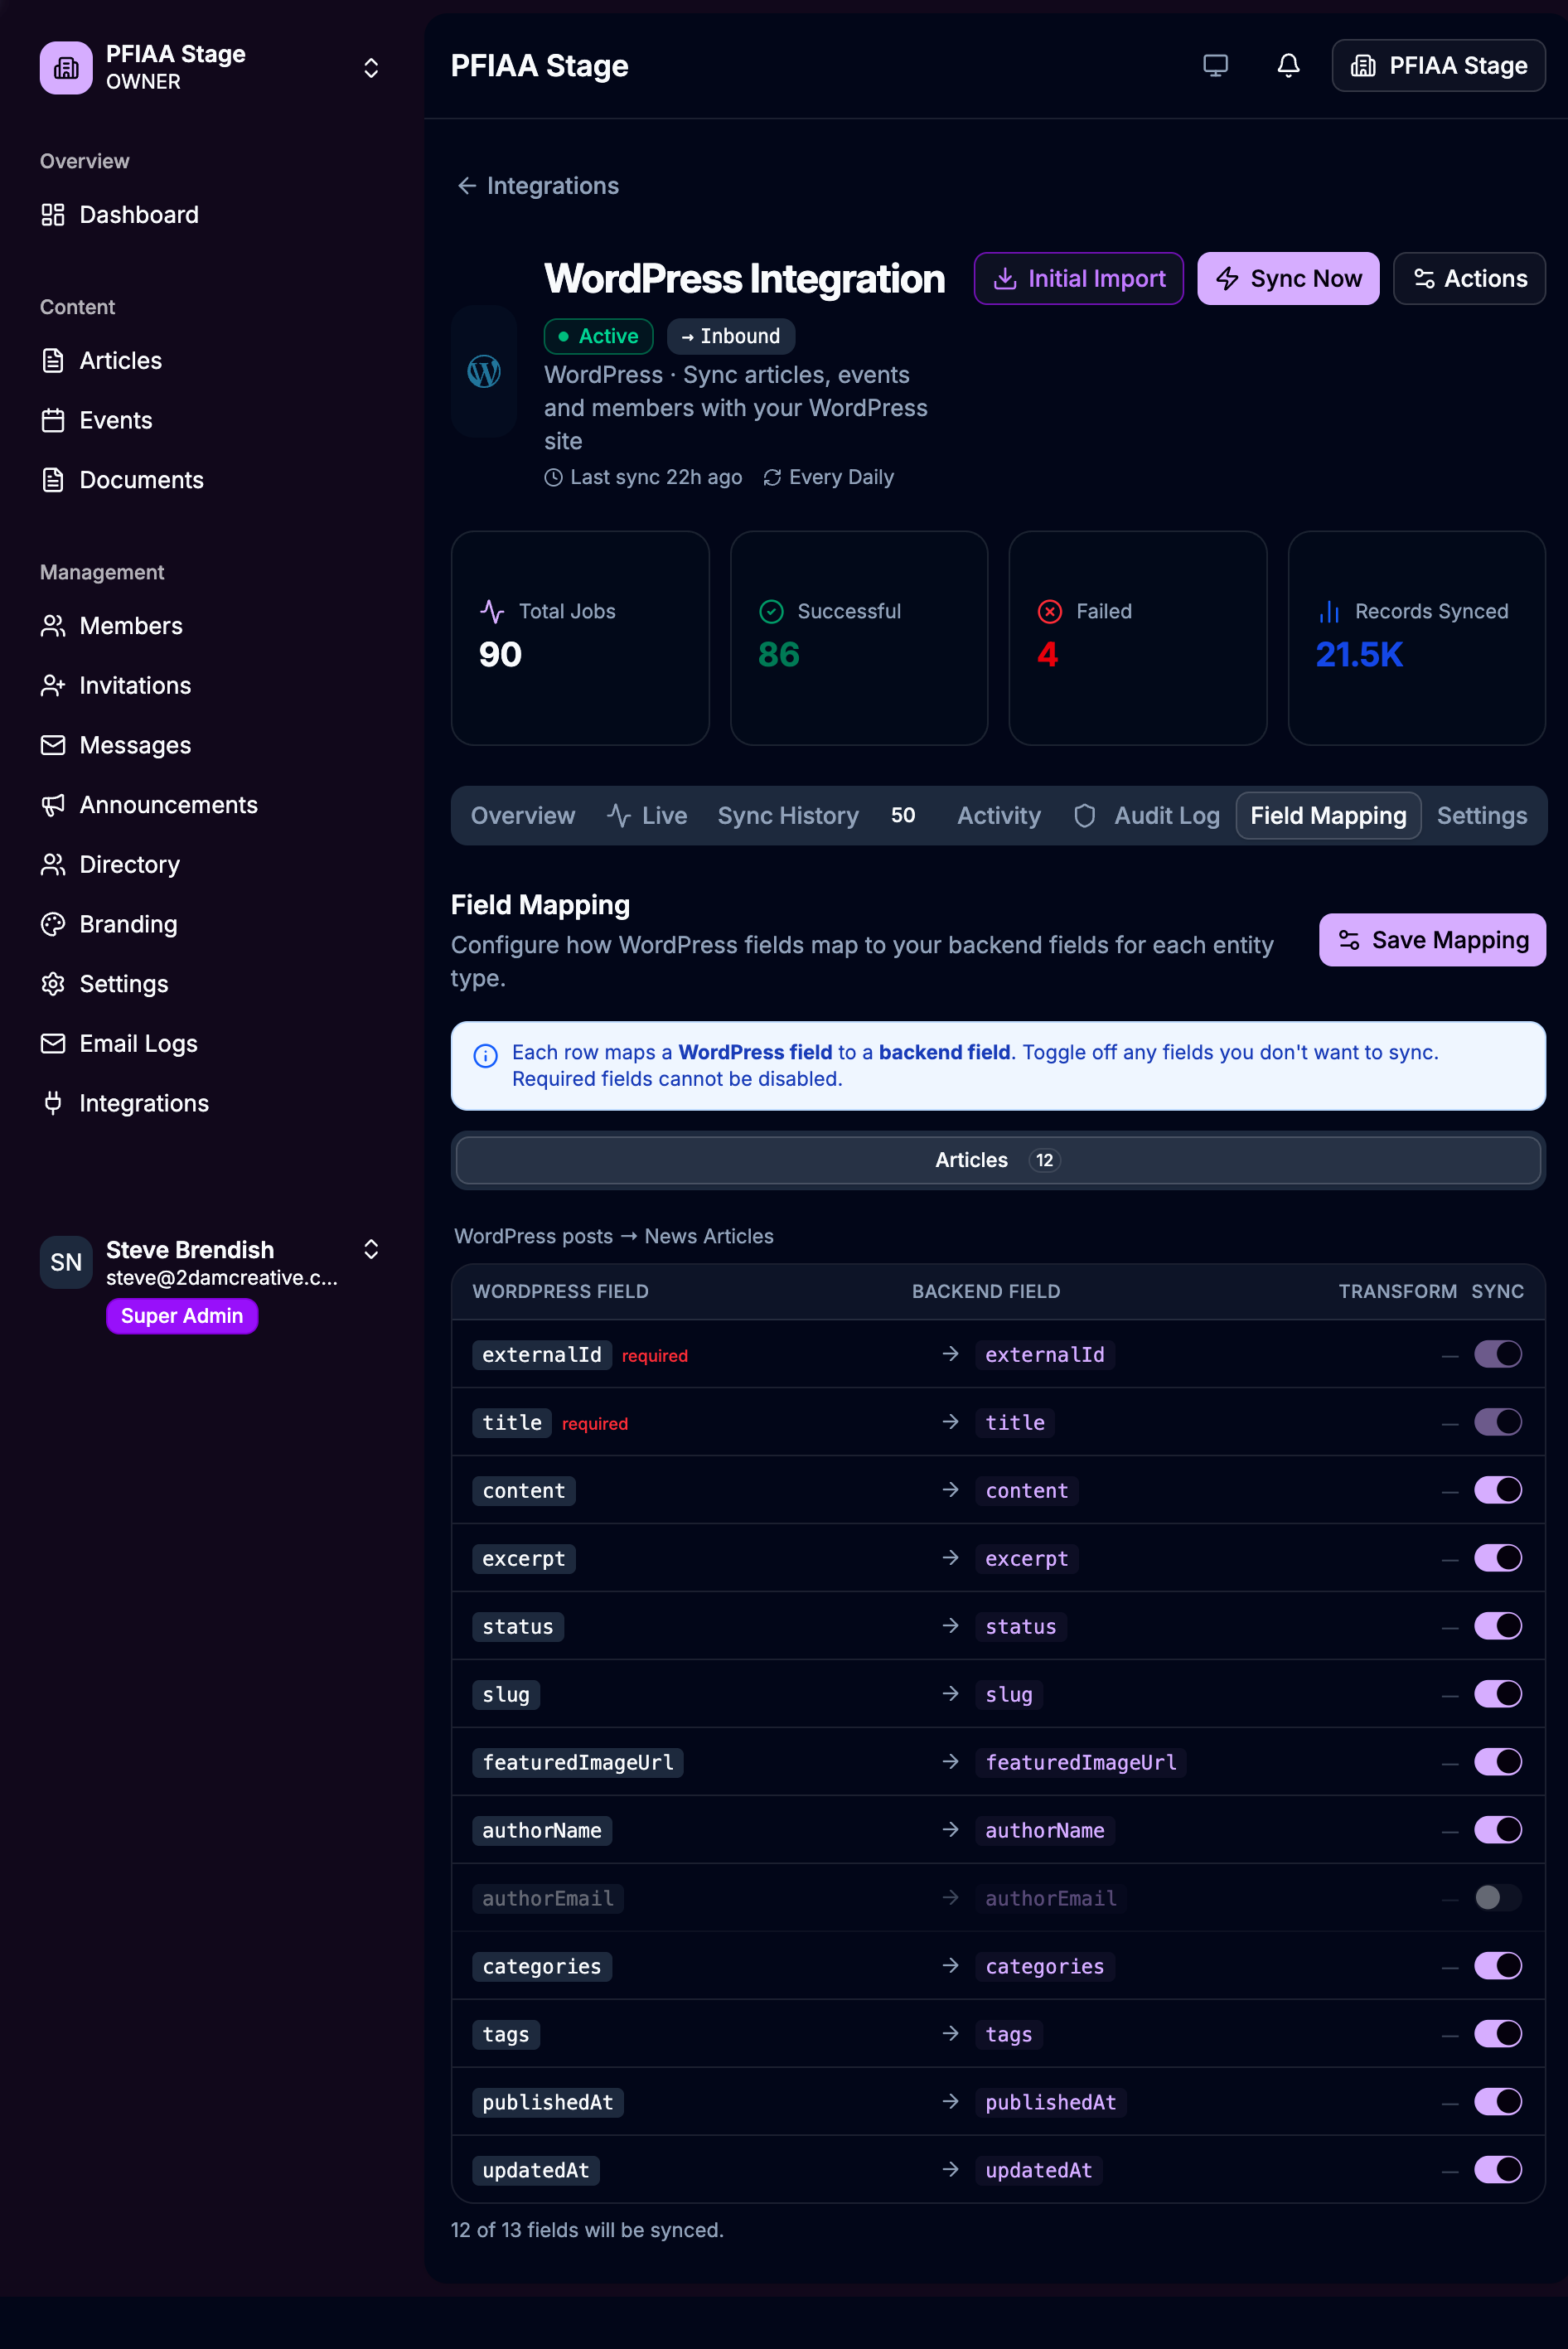Click the Successful green check icon

point(771,611)
